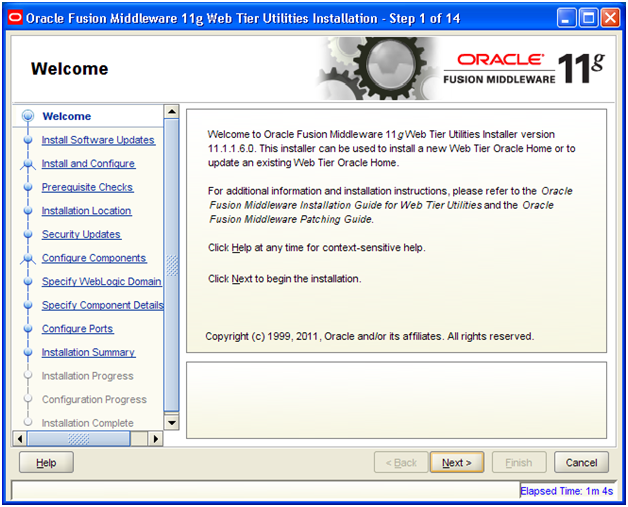Select the Welcome step in navigation
The width and height of the screenshot is (628, 507).
click(67, 116)
